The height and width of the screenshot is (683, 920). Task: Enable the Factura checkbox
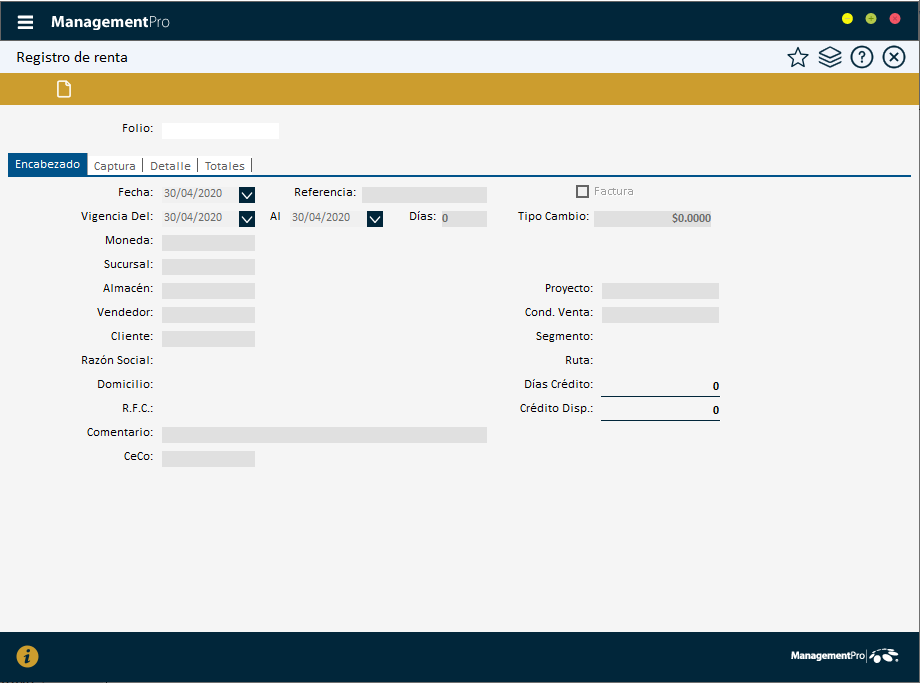[x=582, y=191]
